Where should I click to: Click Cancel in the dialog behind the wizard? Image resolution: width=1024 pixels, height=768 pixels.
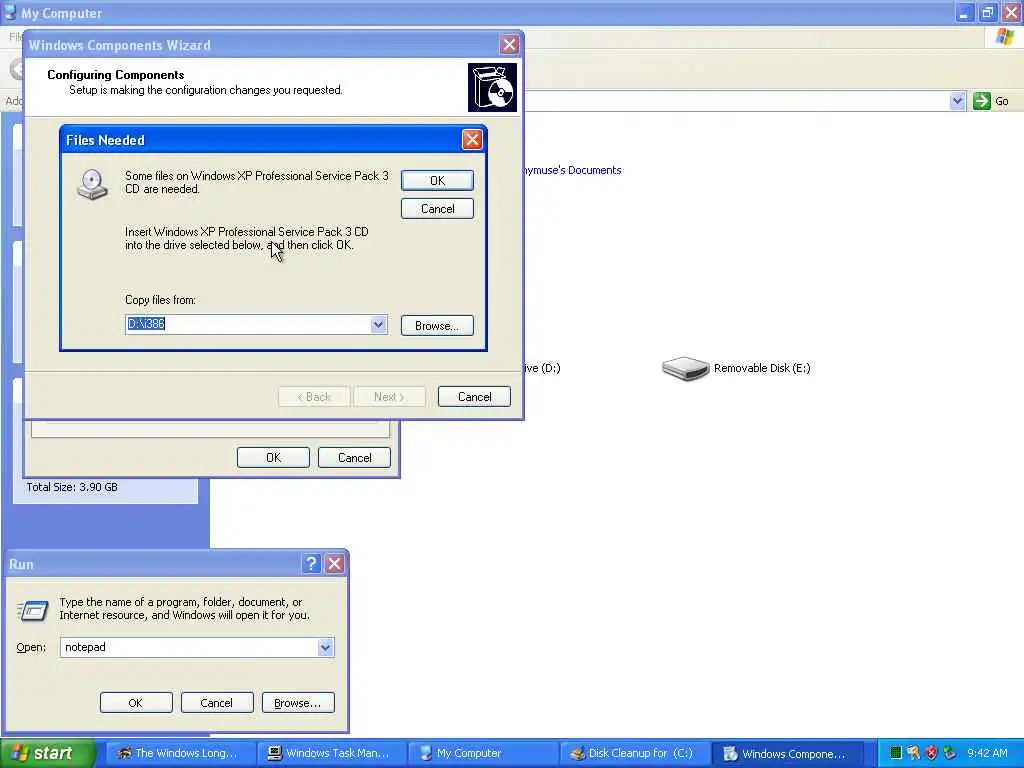tap(354, 458)
